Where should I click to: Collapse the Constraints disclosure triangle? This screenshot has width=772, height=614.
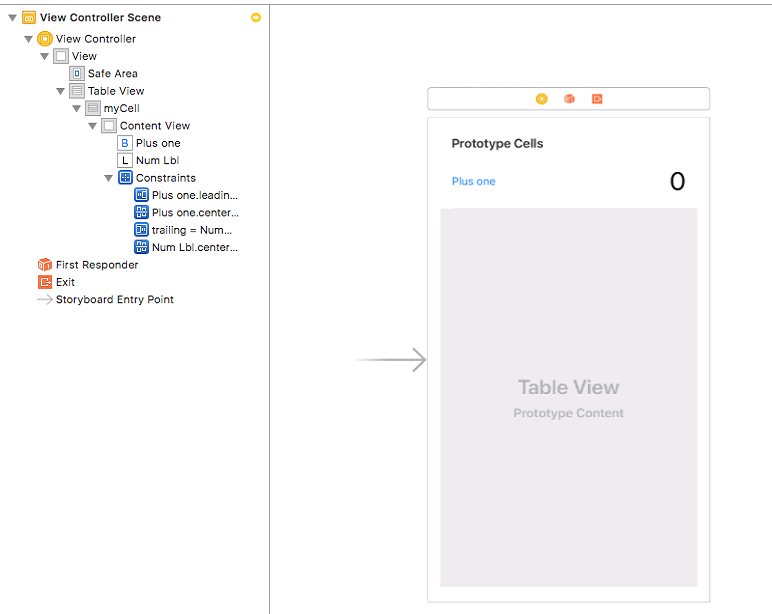pos(109,178)
